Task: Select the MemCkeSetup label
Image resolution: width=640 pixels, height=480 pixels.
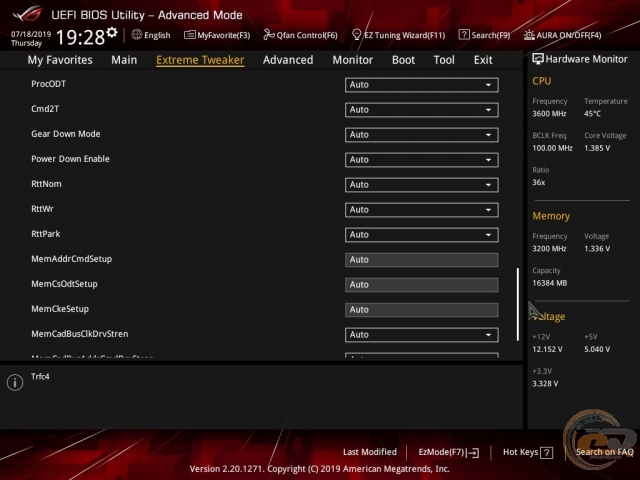Action: point(60,309)
